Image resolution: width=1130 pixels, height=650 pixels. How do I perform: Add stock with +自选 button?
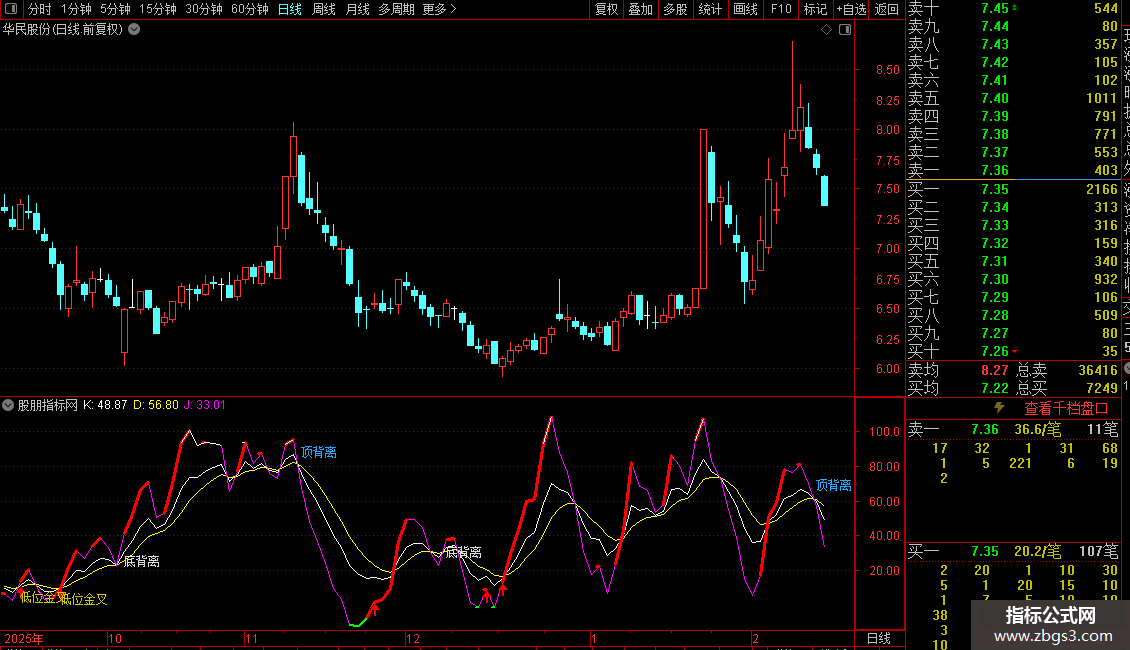851,9
